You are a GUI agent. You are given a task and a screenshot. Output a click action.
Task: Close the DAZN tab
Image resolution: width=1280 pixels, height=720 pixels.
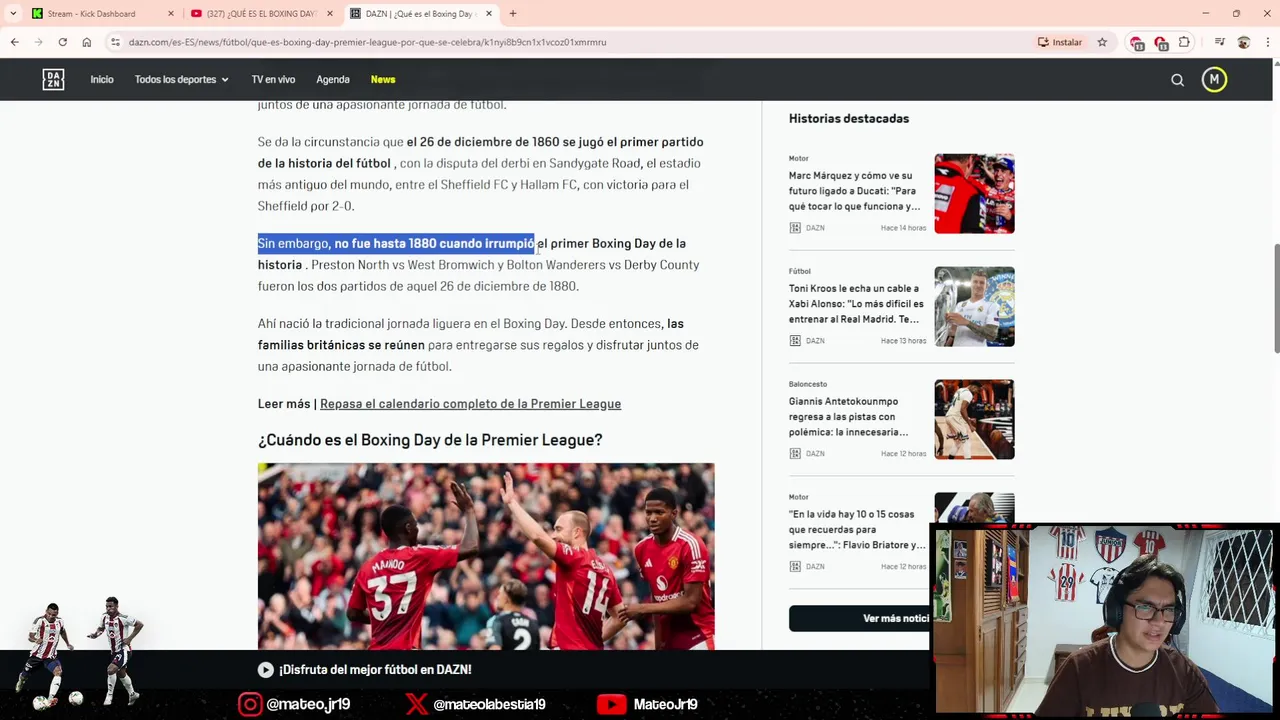point(489,14)
